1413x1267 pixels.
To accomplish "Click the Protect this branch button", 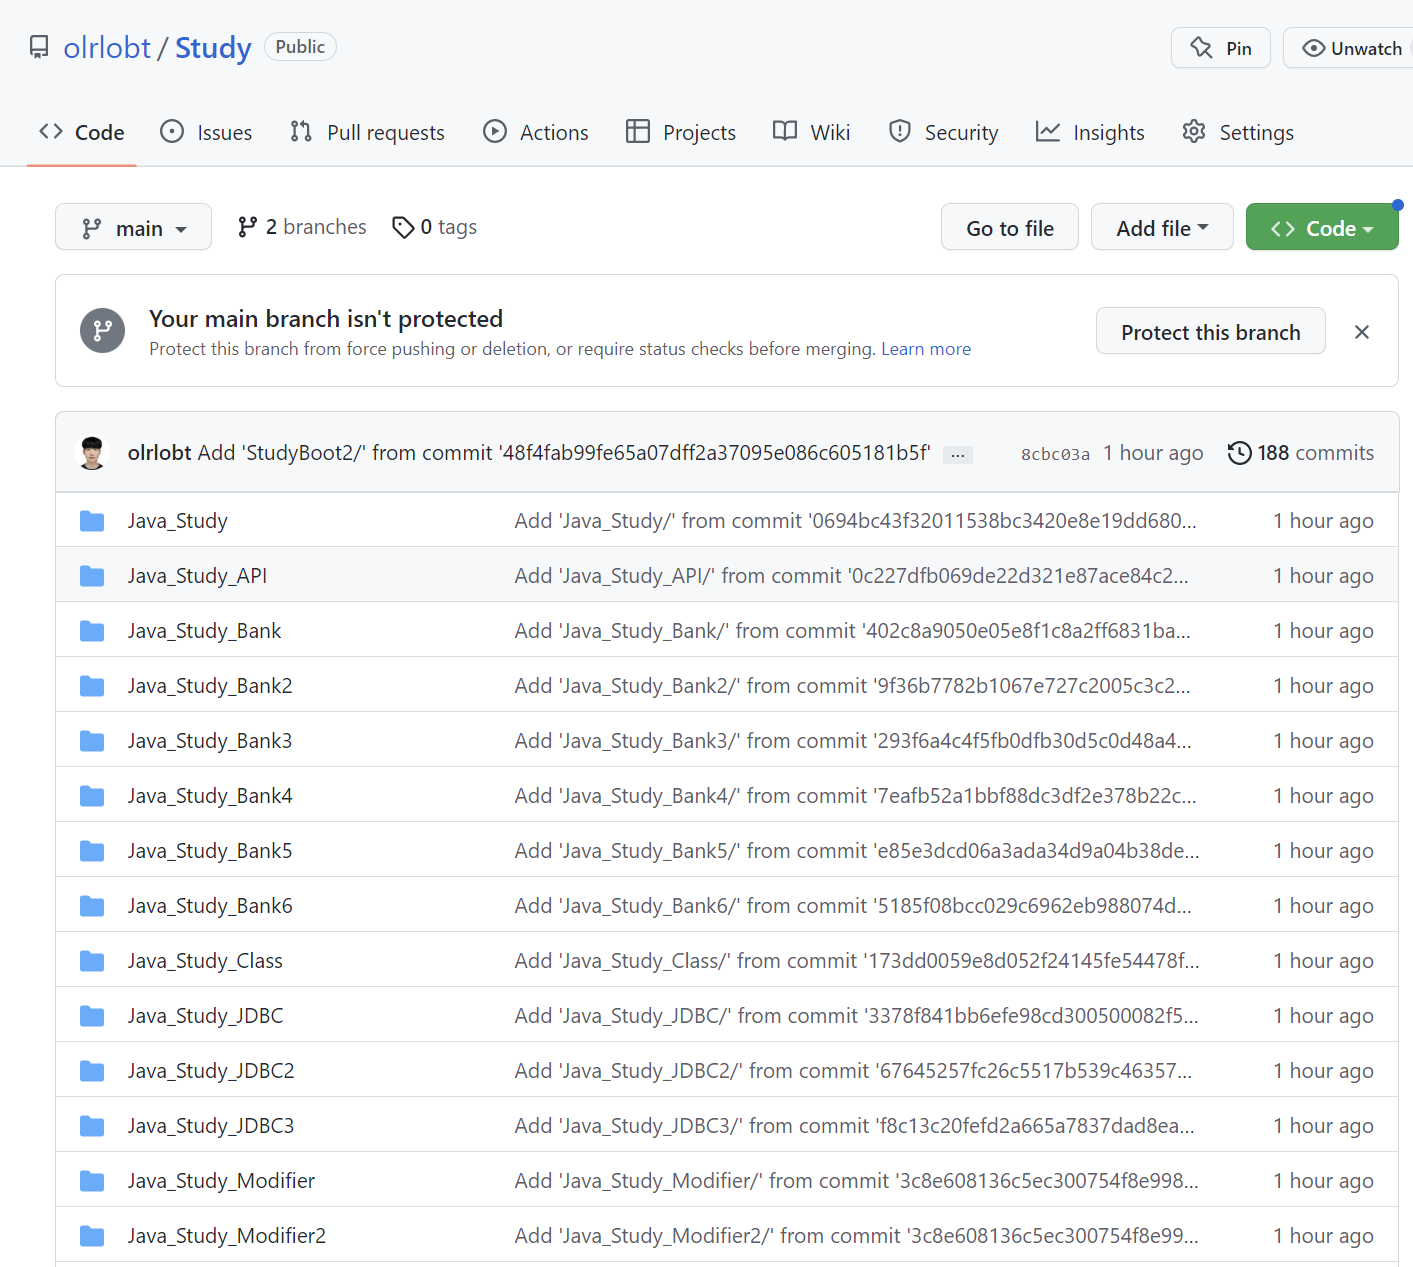I will pos(1211,331).
